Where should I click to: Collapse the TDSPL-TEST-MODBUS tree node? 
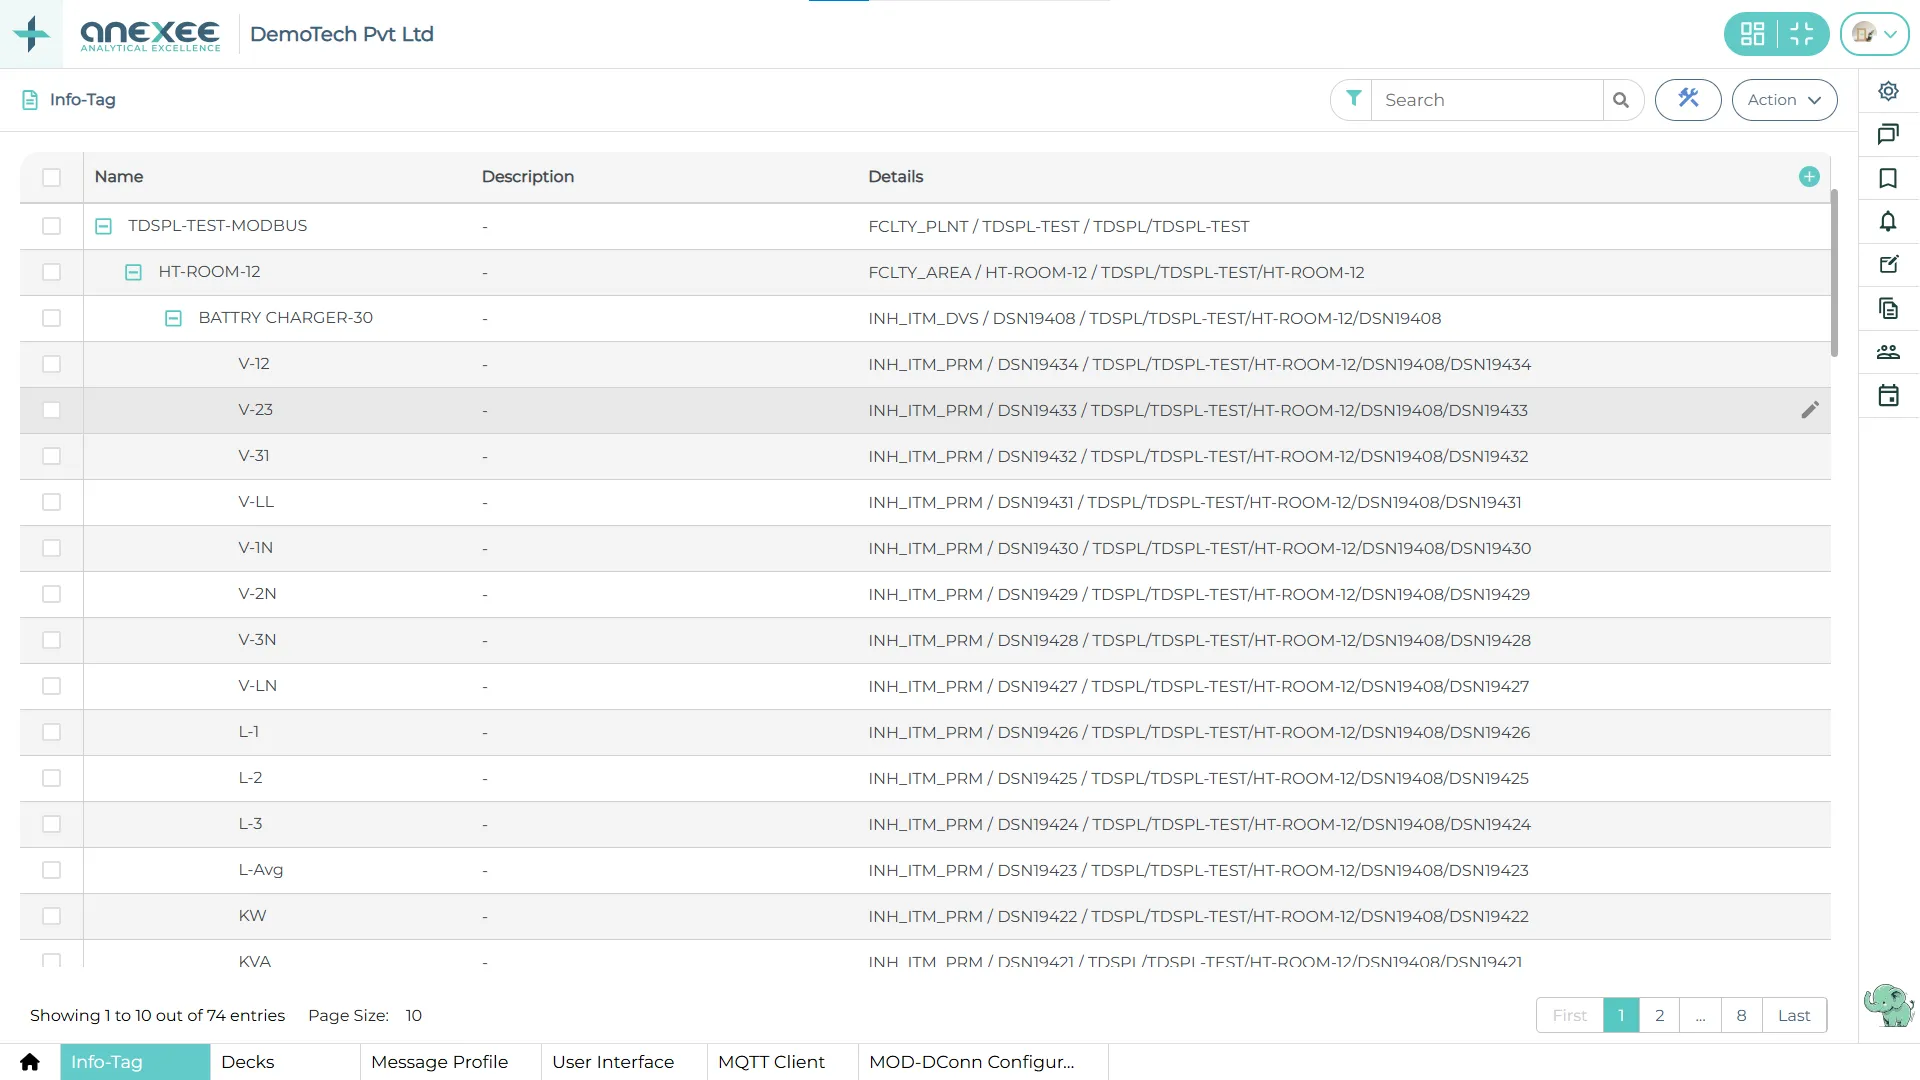point(103,227)
